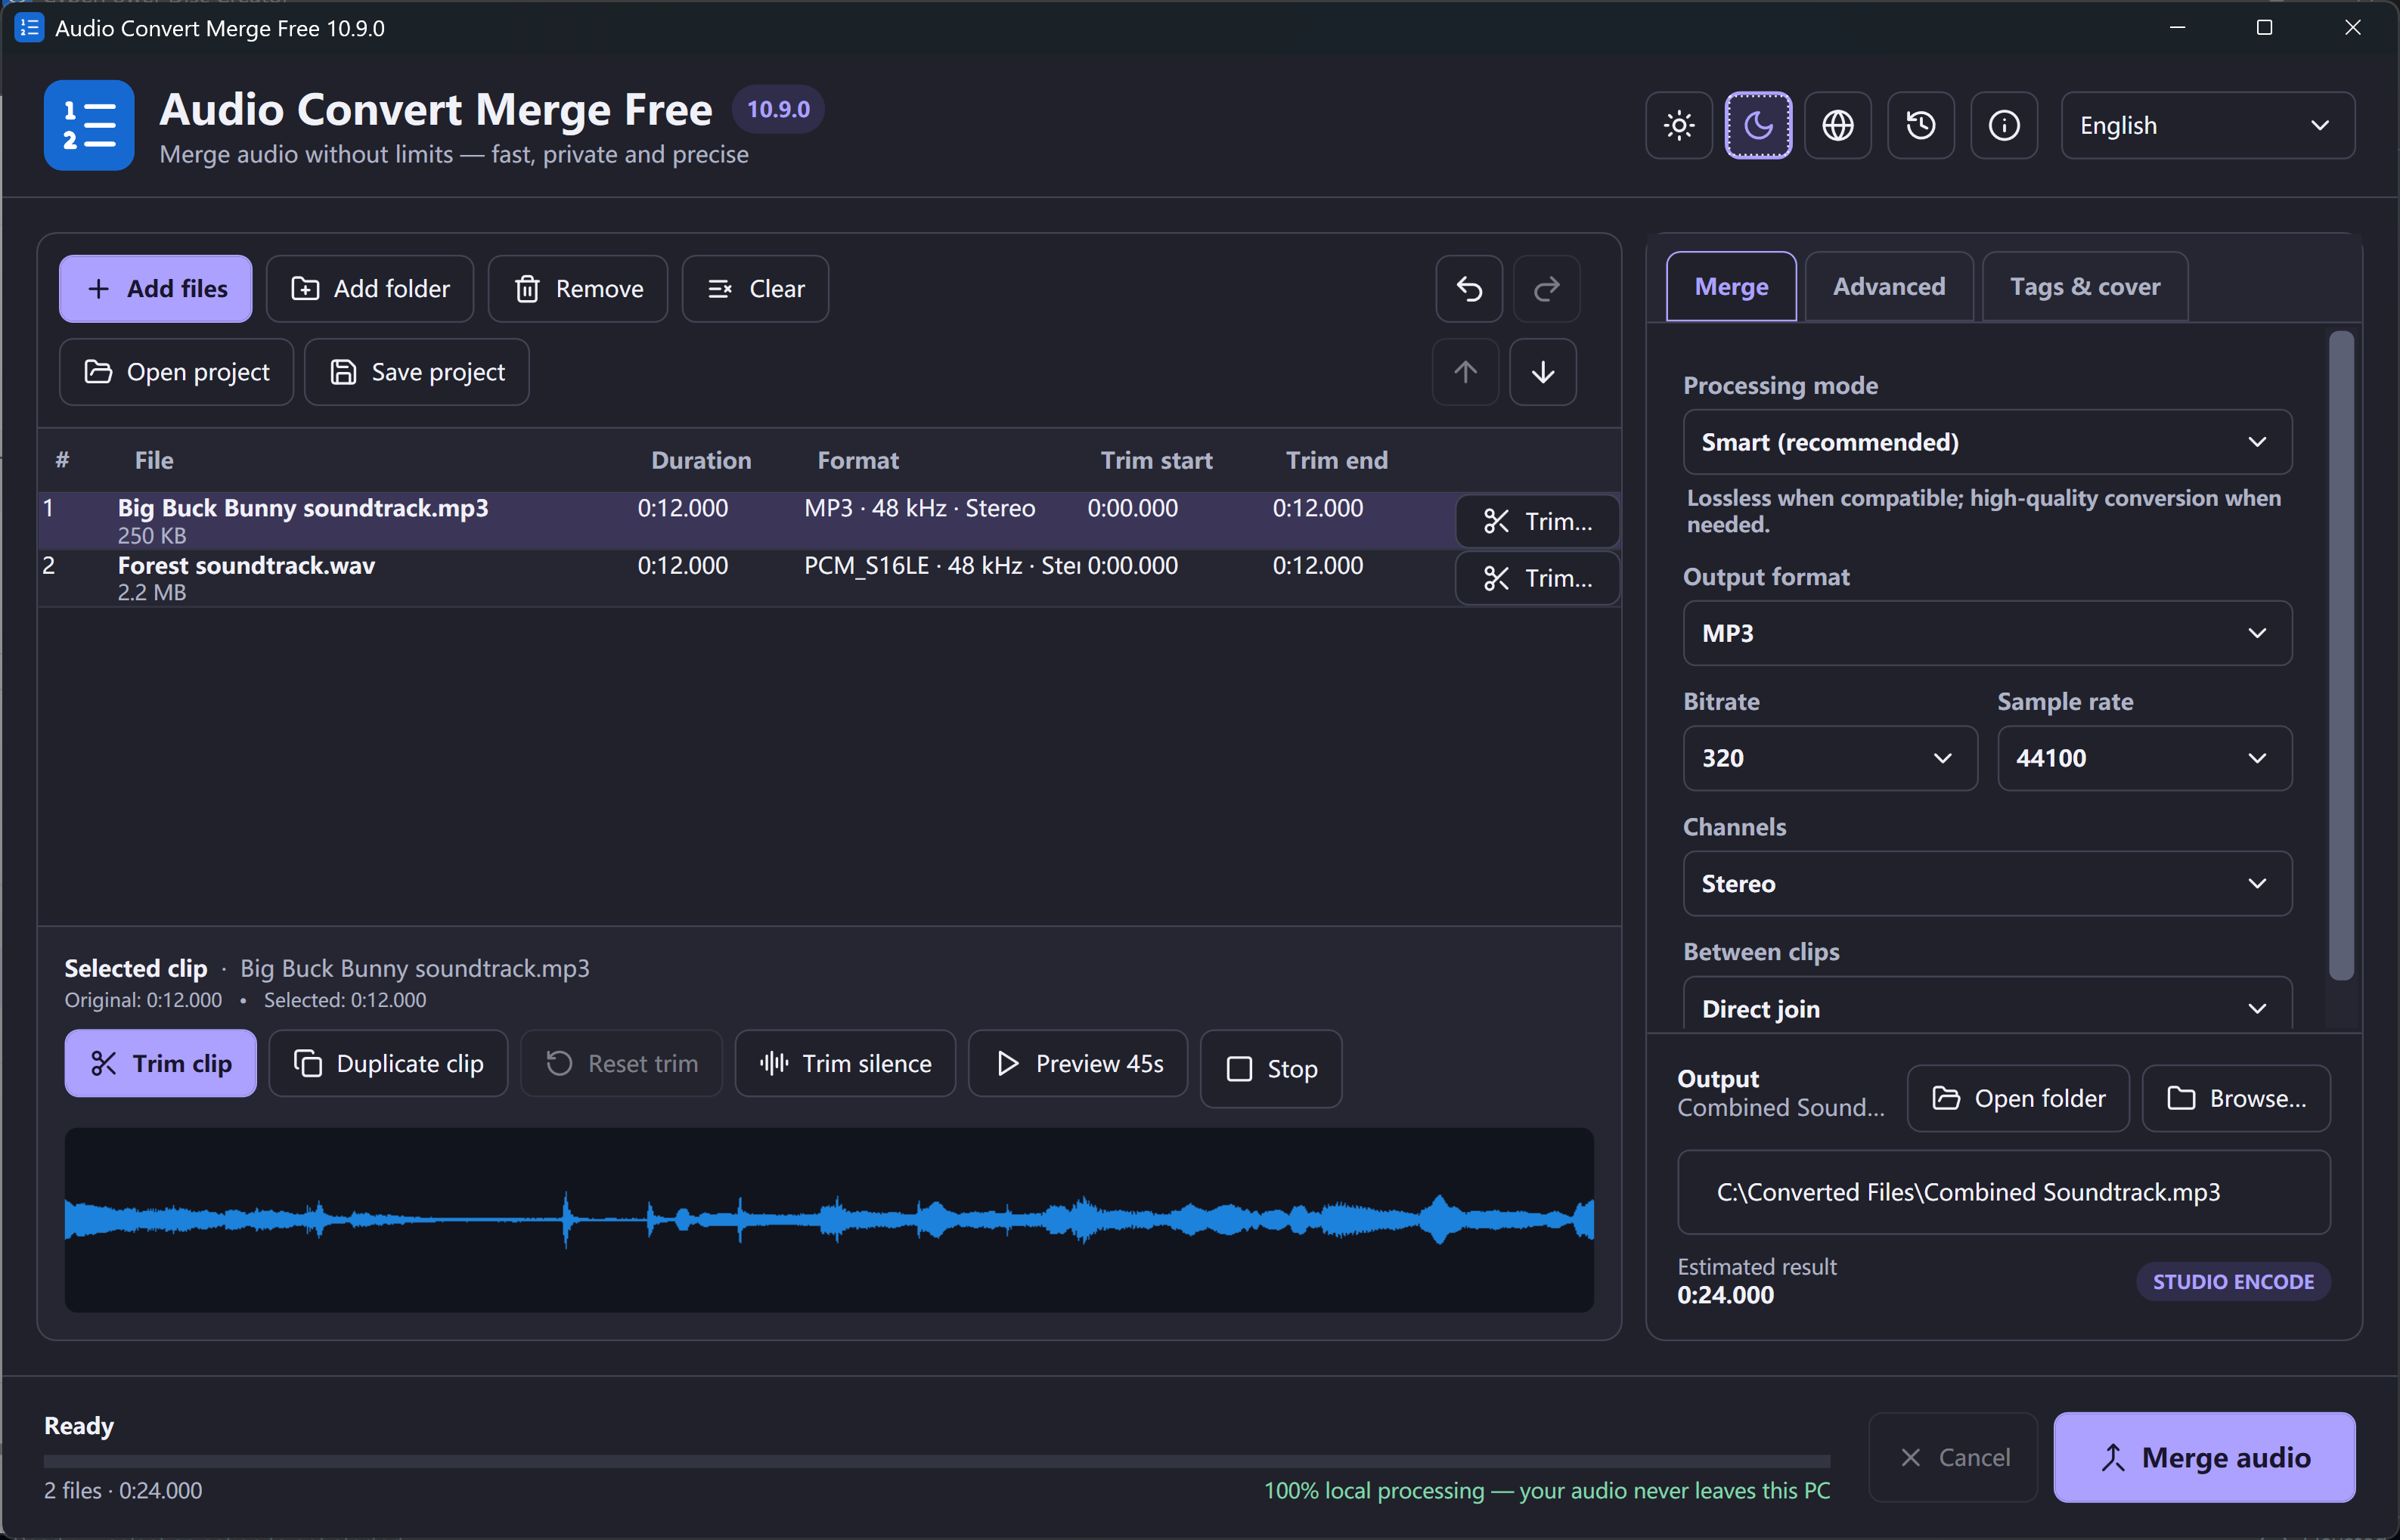Open the info circle icon
Image resolution: width=2400 pixels, height=1540 pixels.
pos(2004,125)
